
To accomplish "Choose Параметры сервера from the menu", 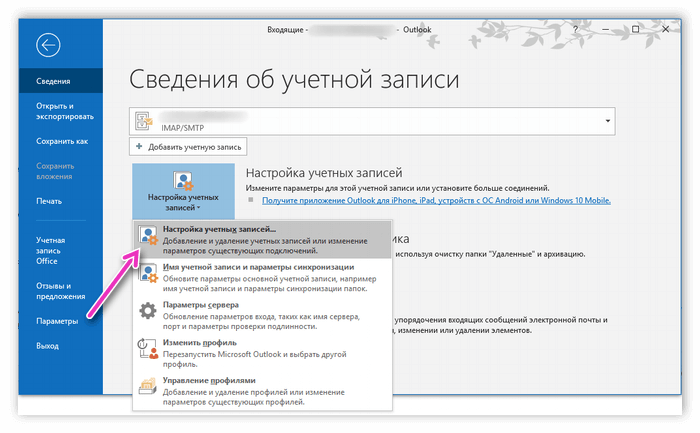I will (x=262, y=315).
